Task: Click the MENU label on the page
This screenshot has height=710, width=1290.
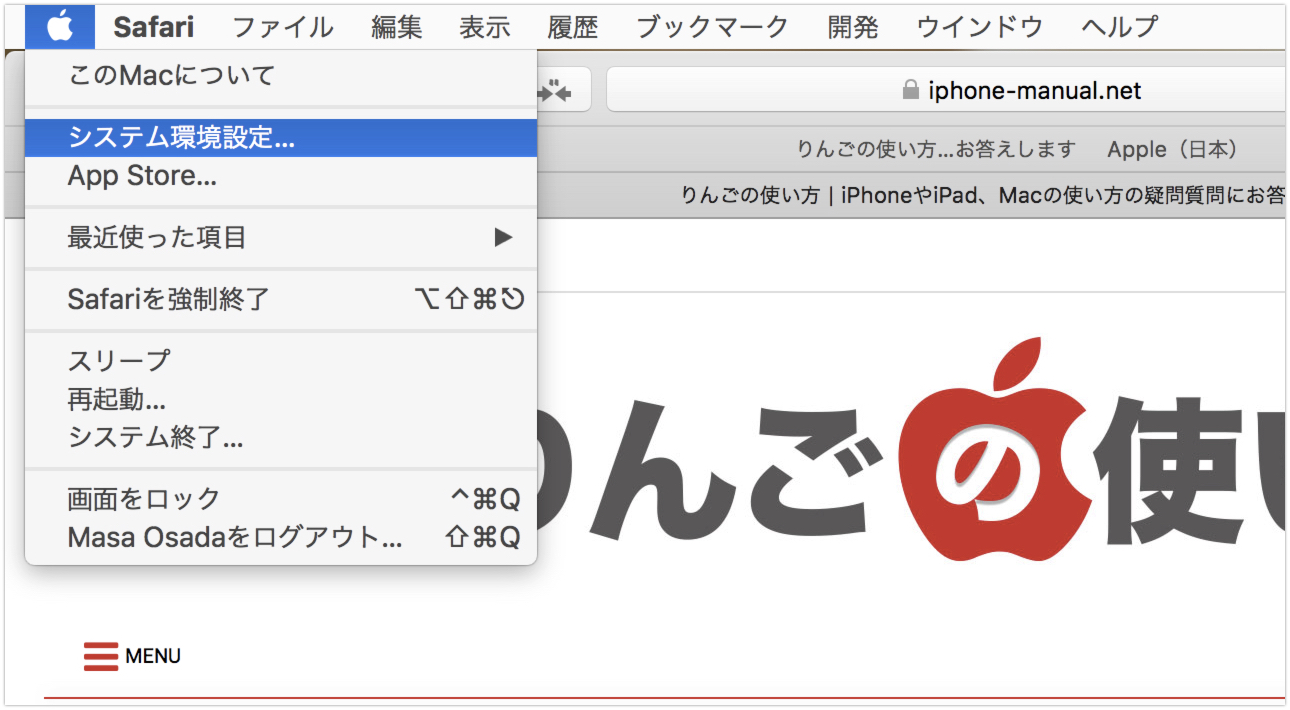Action: [153, 657]
